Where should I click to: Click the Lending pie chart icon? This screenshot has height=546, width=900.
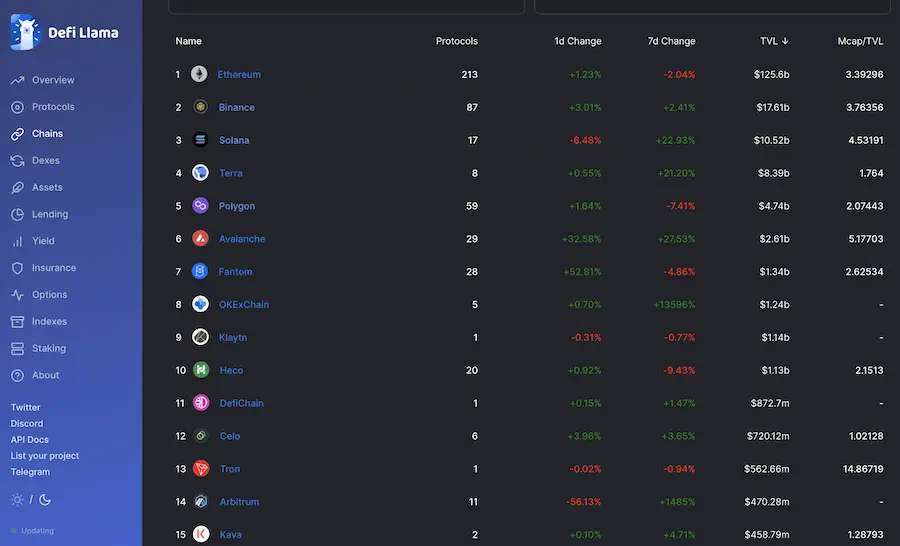[x=17, y=214]
